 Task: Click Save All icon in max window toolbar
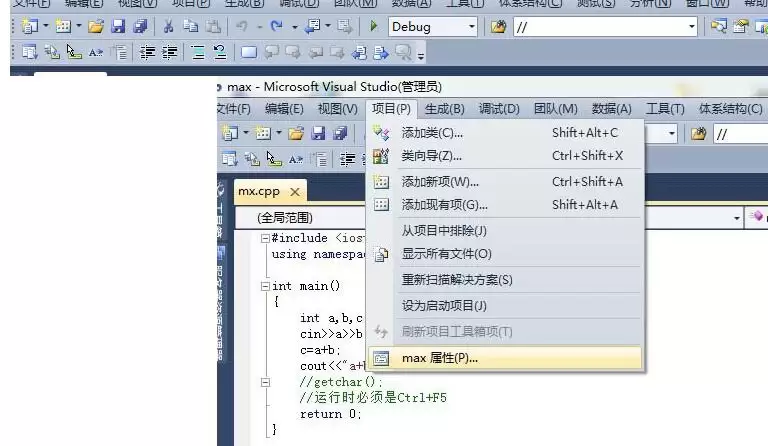[x=340, y=133]
